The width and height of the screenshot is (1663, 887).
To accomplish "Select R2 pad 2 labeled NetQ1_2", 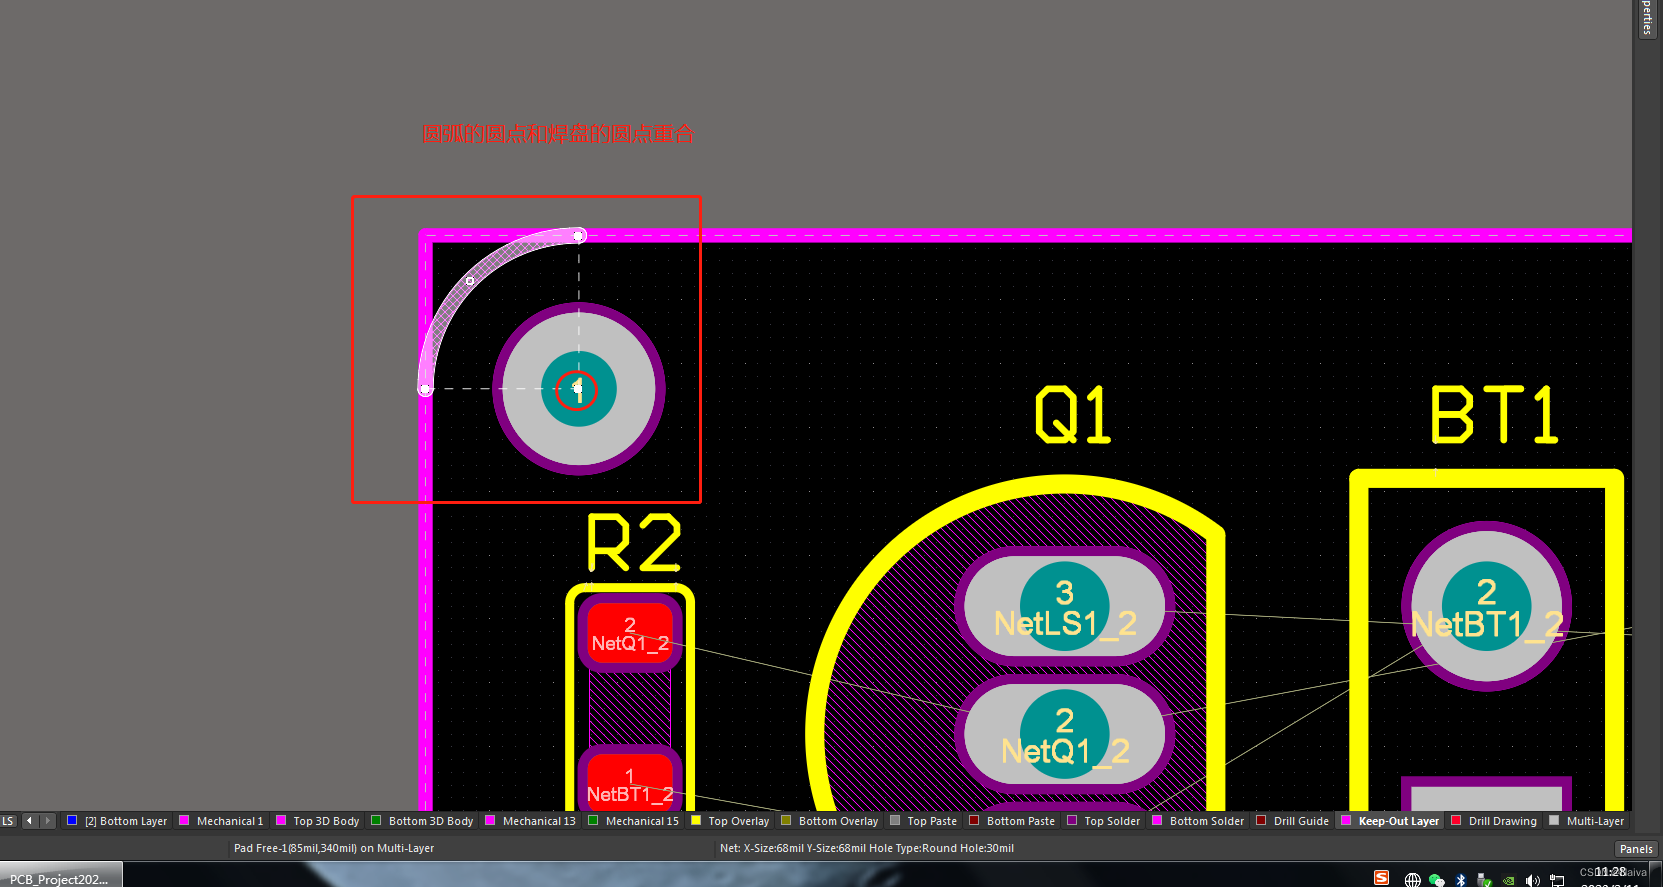I will tap(630, 634).
